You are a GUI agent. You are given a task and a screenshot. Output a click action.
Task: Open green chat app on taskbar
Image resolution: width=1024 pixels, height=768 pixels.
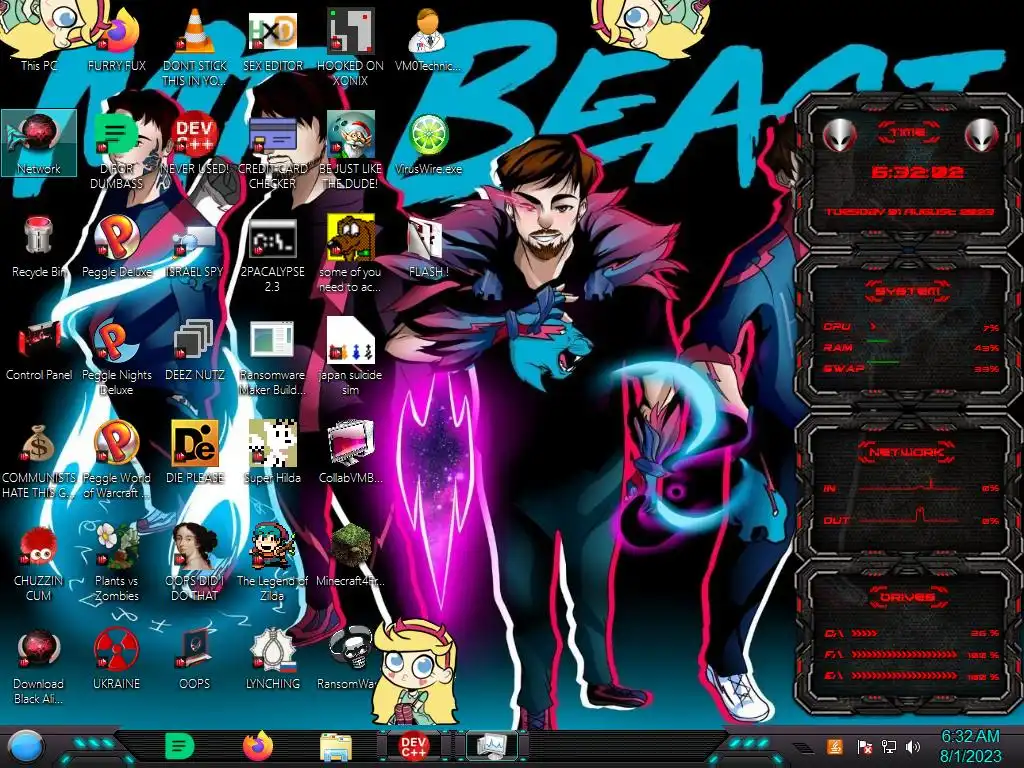pos(180,746)
